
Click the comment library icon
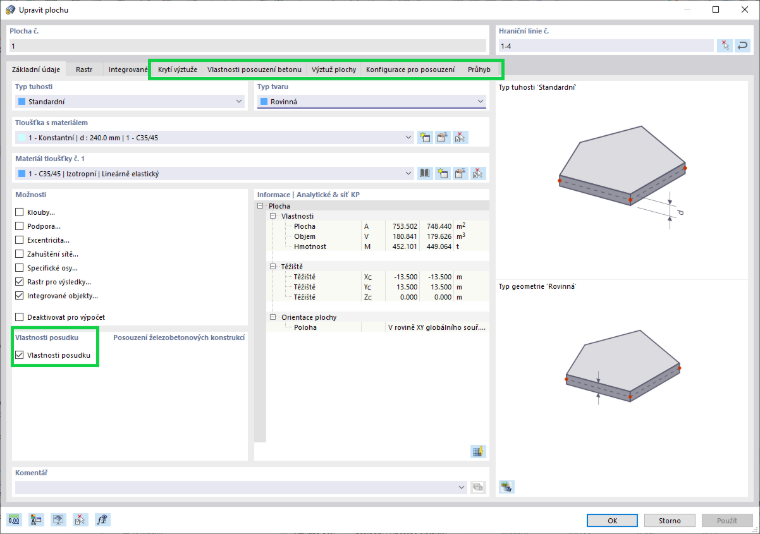[x=478, y=487]
